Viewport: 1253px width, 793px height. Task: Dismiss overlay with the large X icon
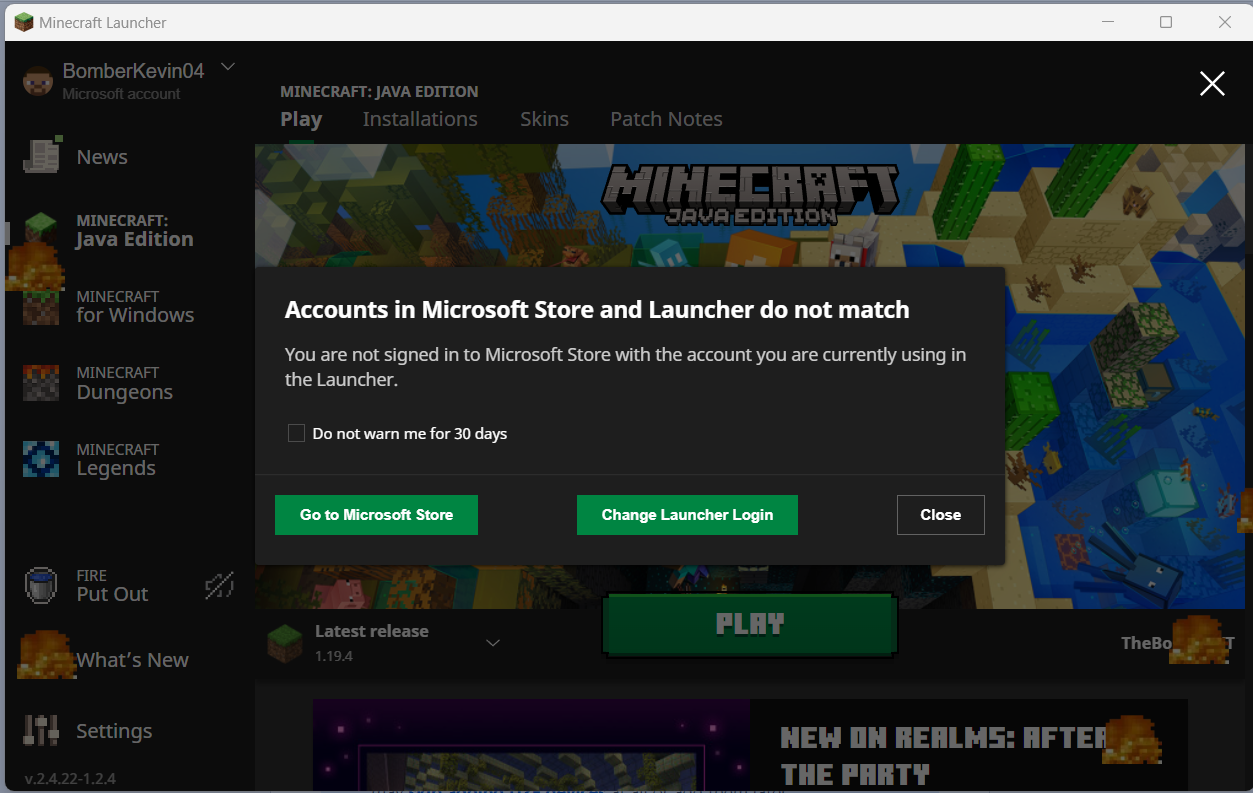1212,84
